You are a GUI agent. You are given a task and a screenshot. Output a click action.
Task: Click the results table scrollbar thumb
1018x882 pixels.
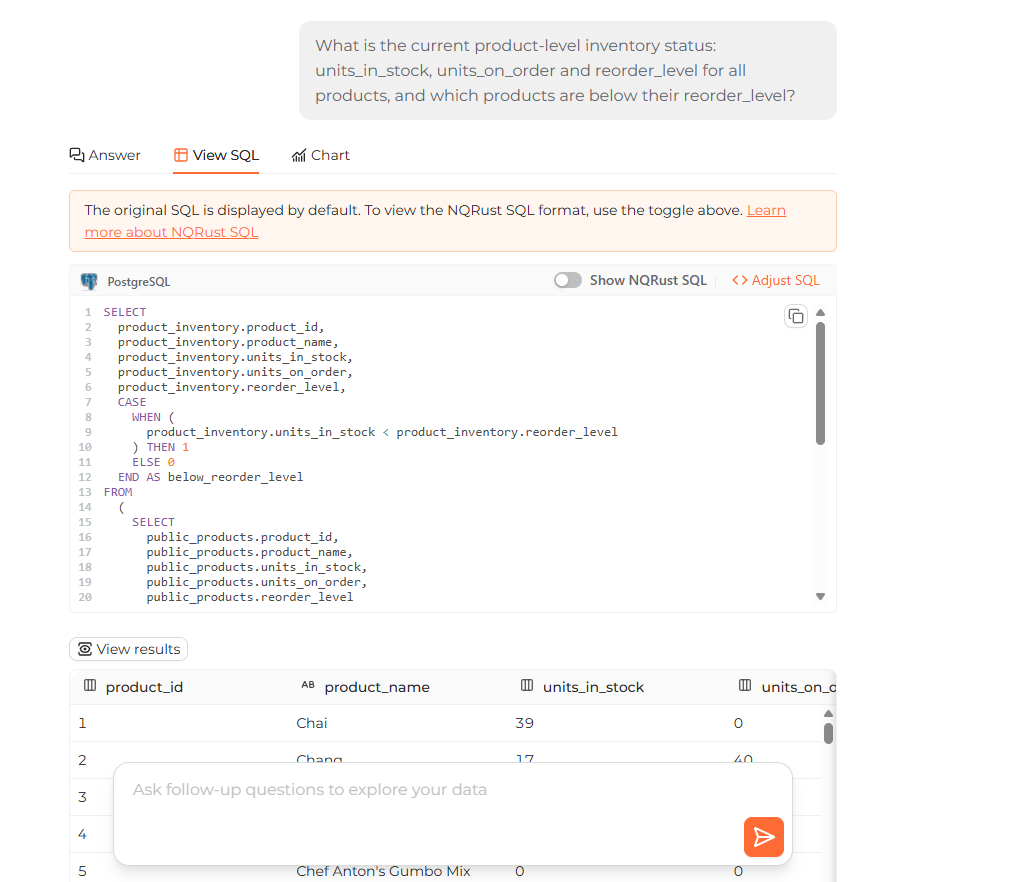point(828,733)
